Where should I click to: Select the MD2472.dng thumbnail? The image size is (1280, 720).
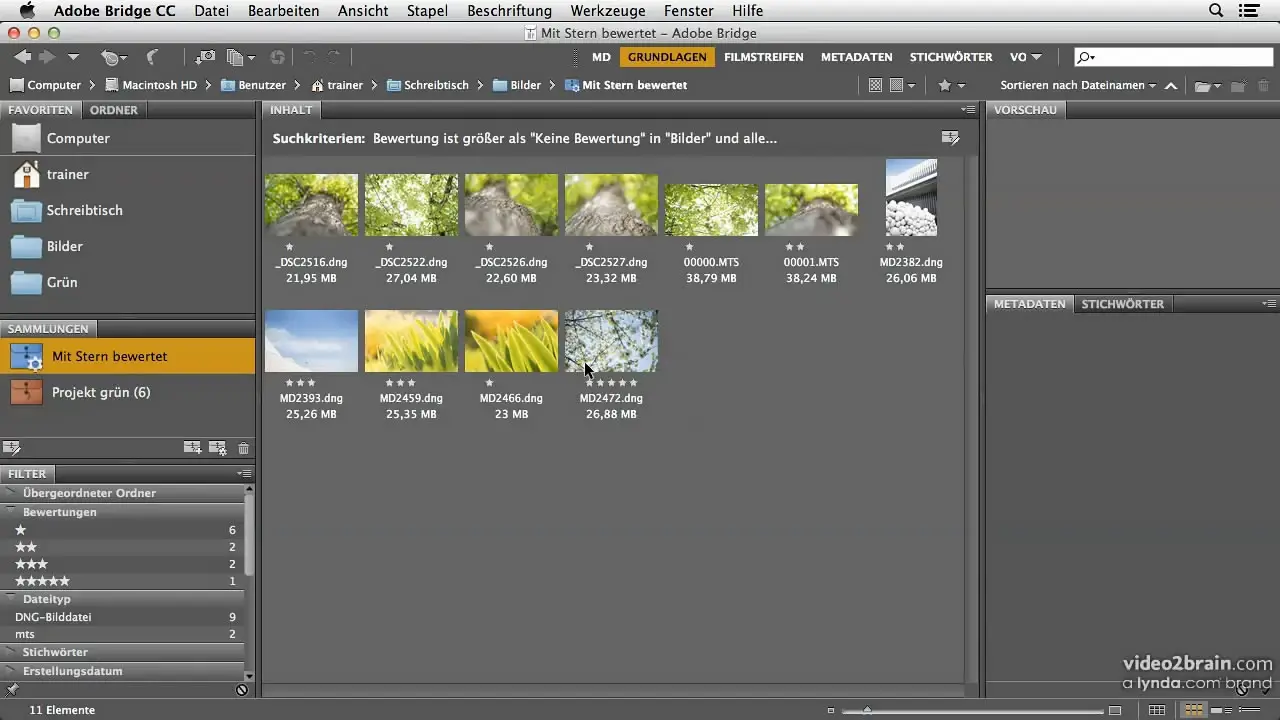tap(611, 341)
